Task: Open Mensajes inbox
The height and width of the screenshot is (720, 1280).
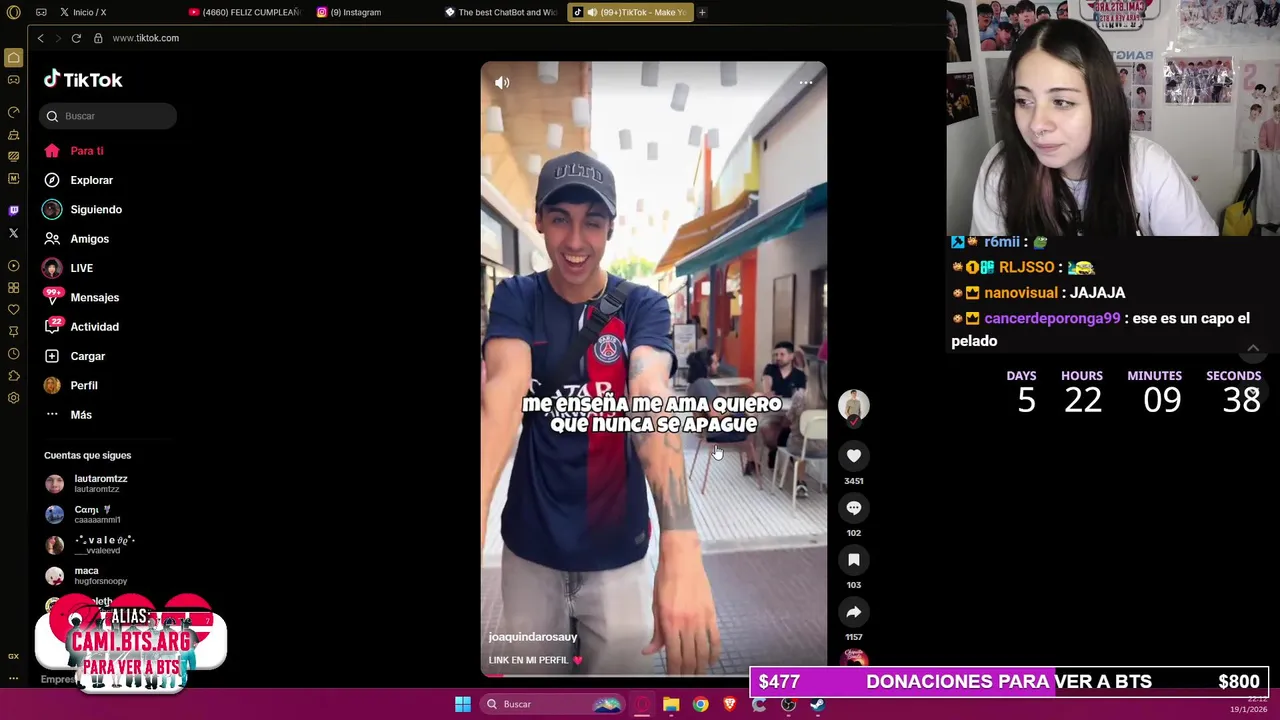Action: pos(82,298)
